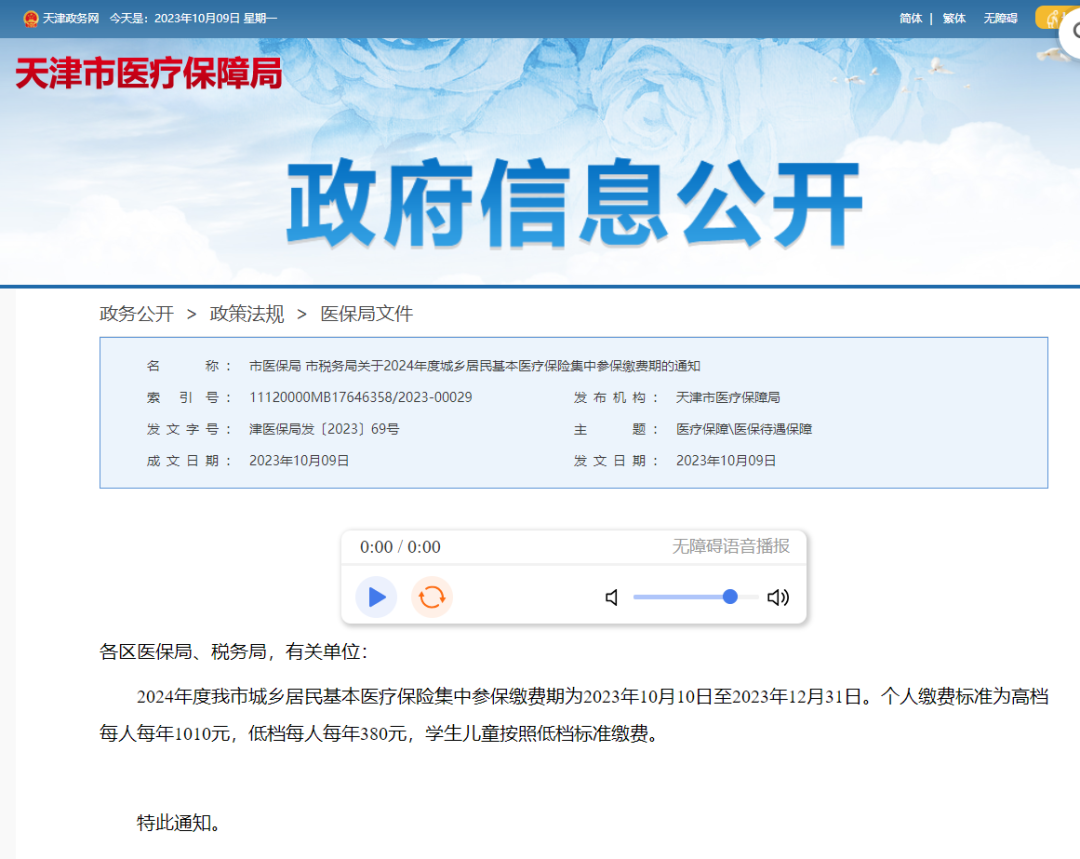Click the loud-volume speaker icon

778,598
